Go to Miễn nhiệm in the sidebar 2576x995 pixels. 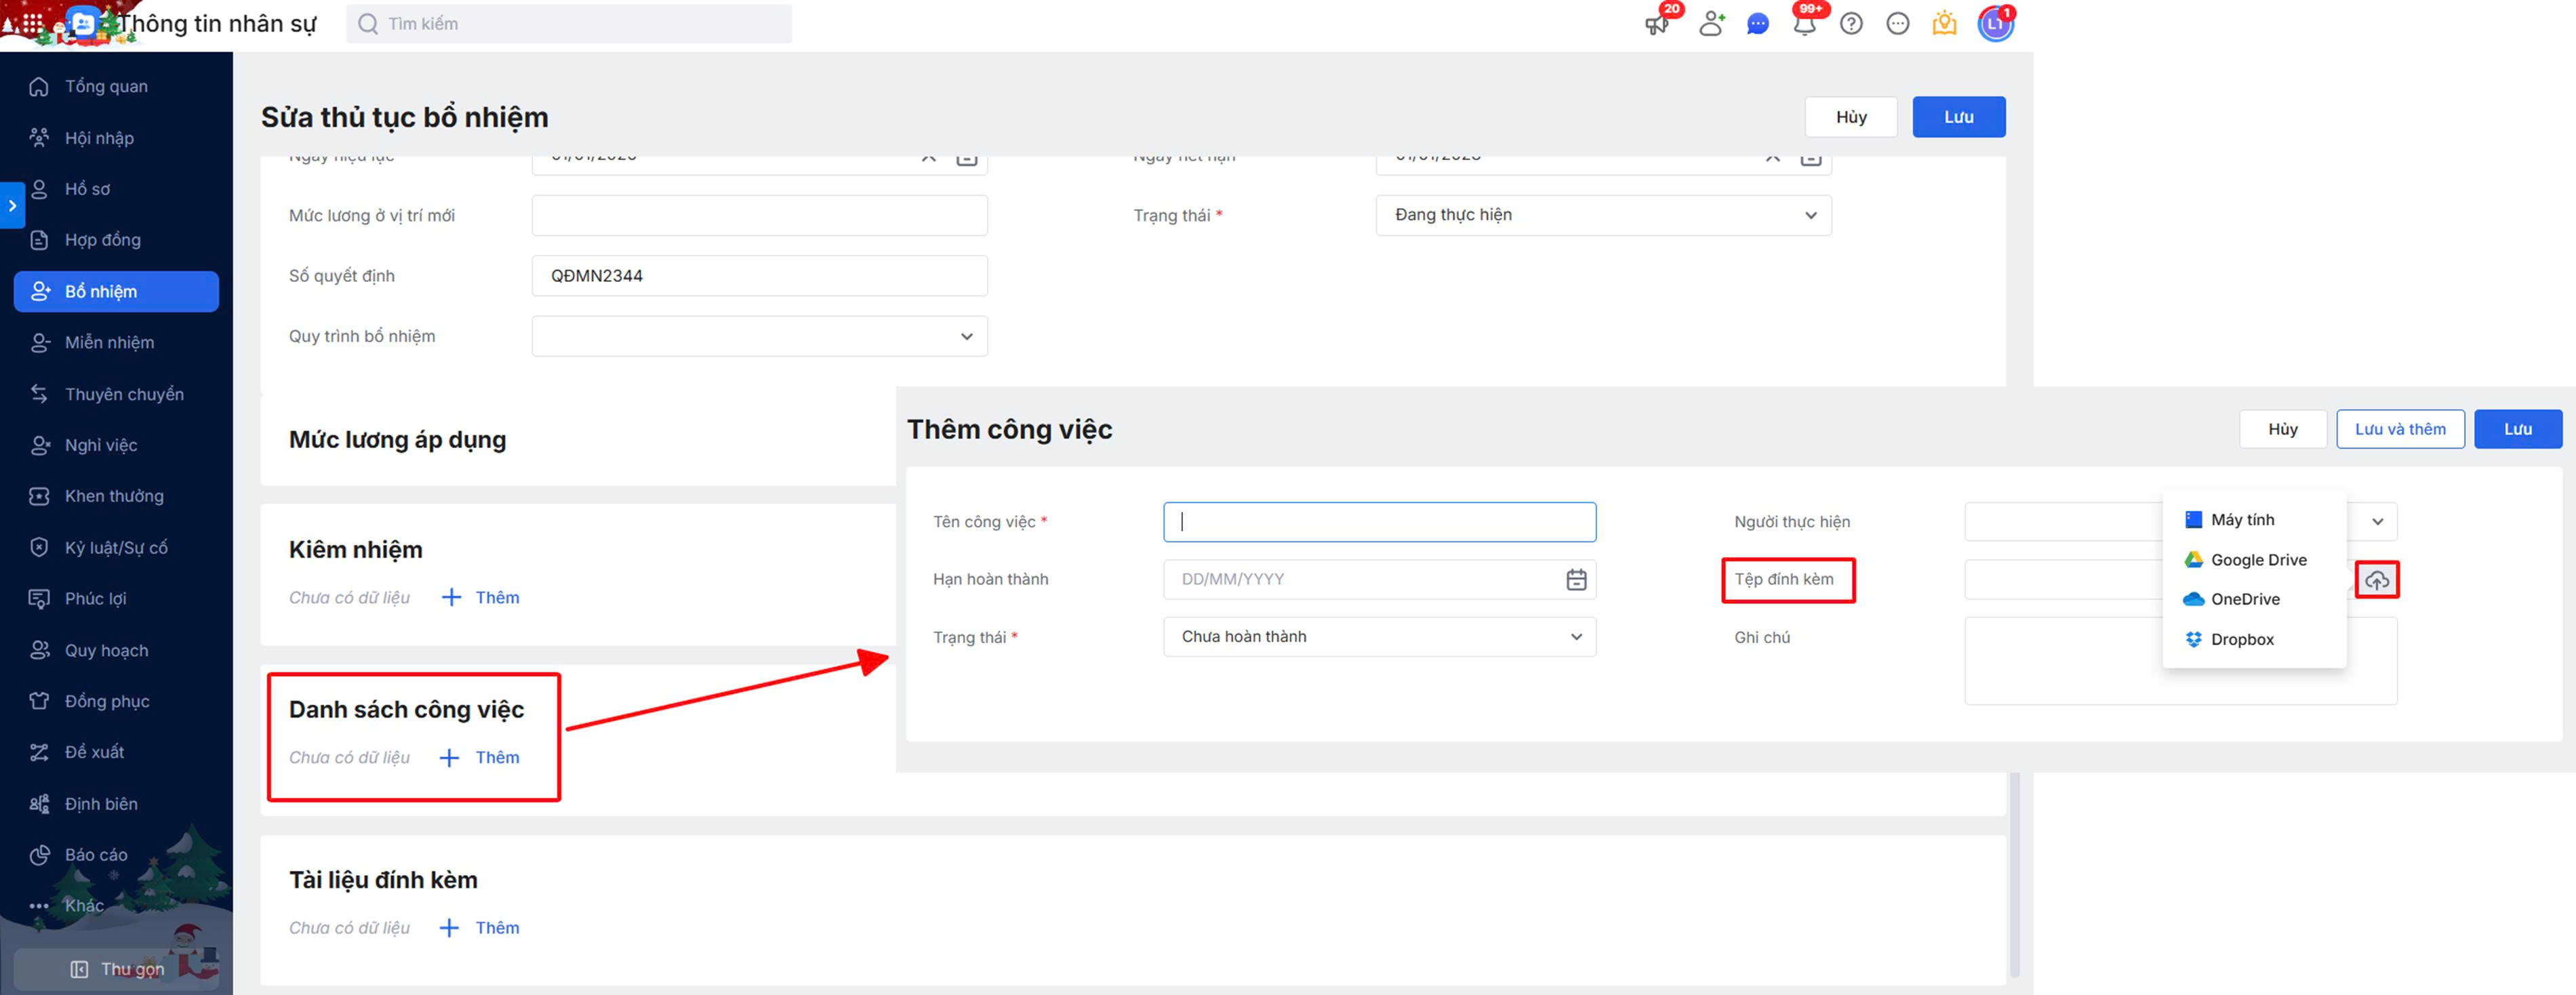click(x=109, y=342)
